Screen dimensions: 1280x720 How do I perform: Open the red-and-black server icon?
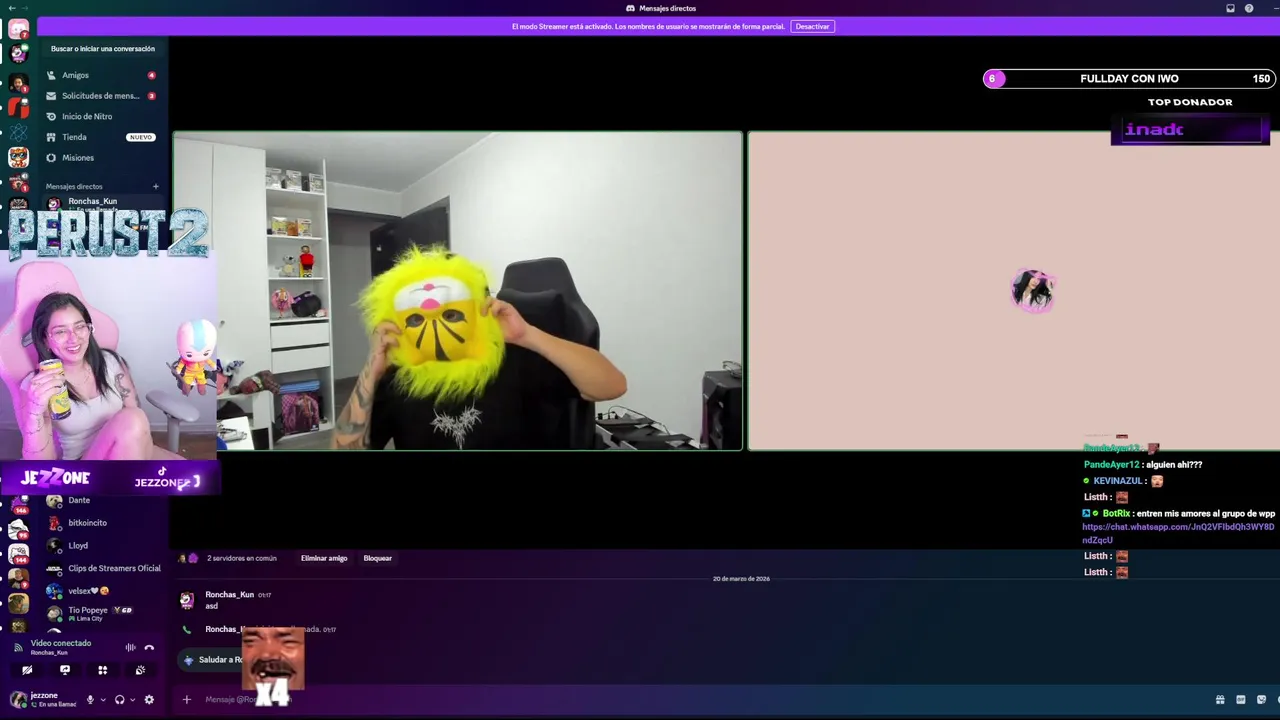18,106
